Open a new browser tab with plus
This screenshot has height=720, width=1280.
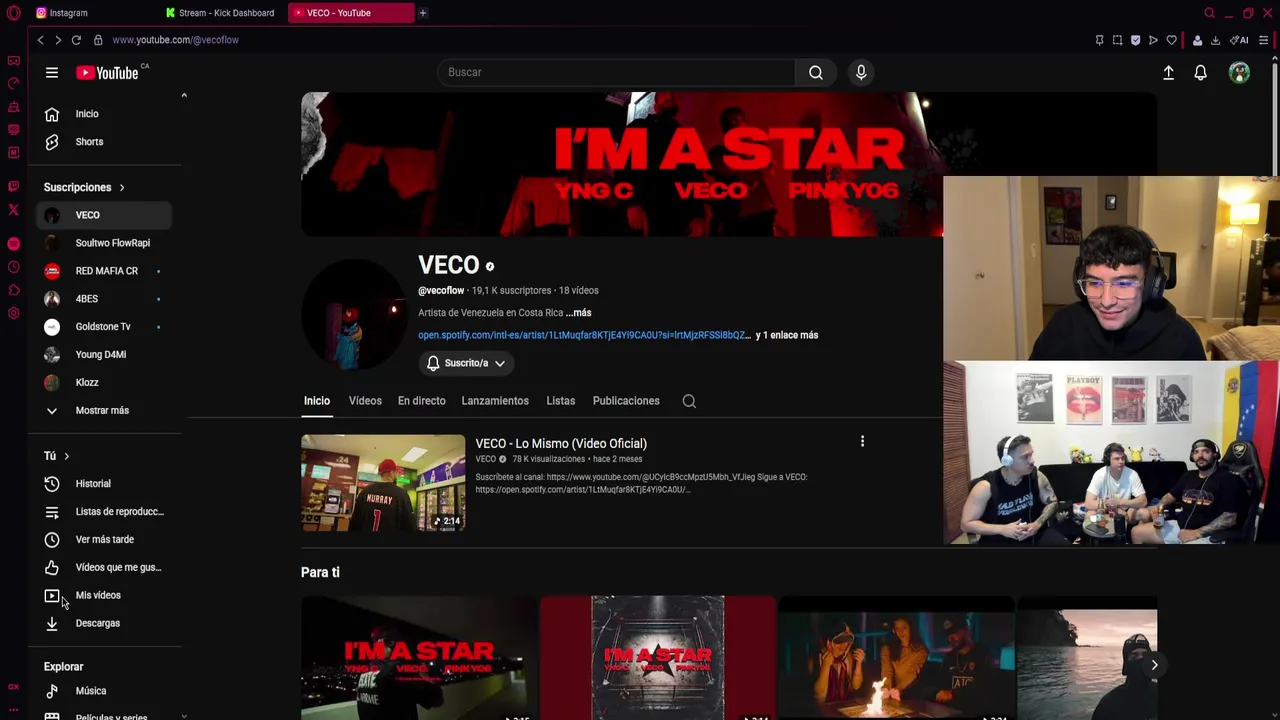click(423, 13)
